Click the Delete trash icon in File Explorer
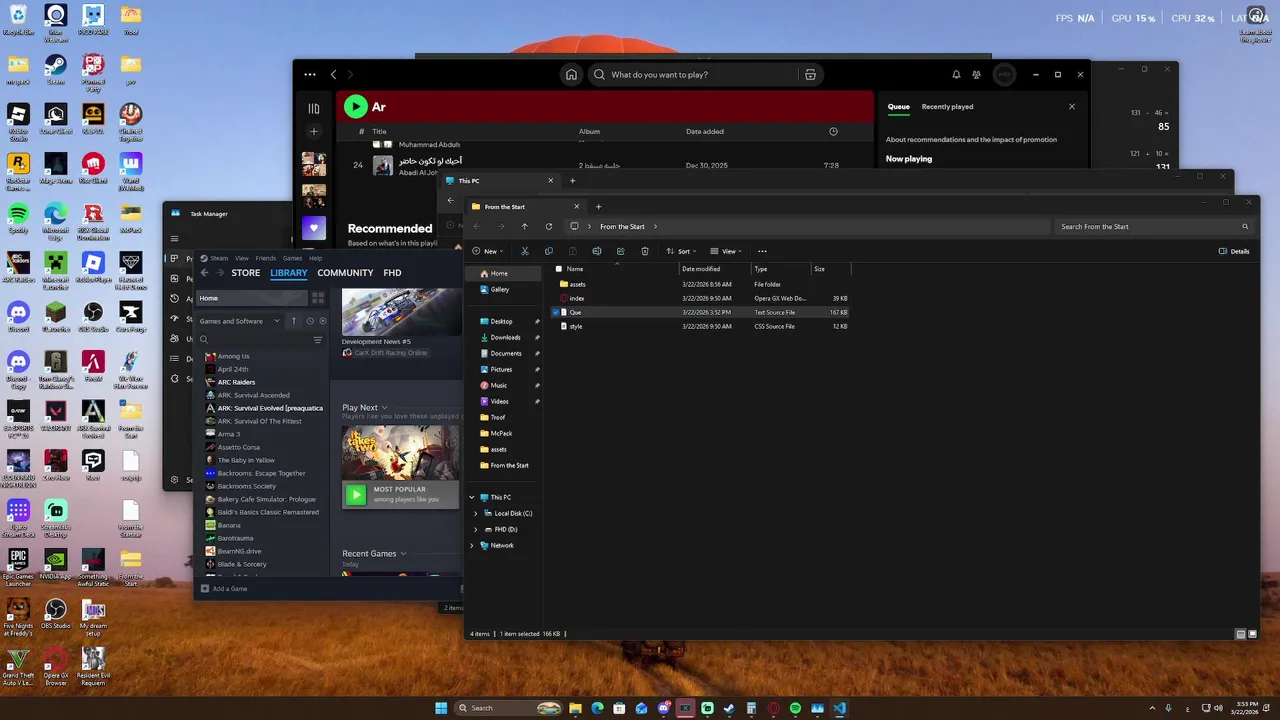The image size is (1280, 720). 645,251
